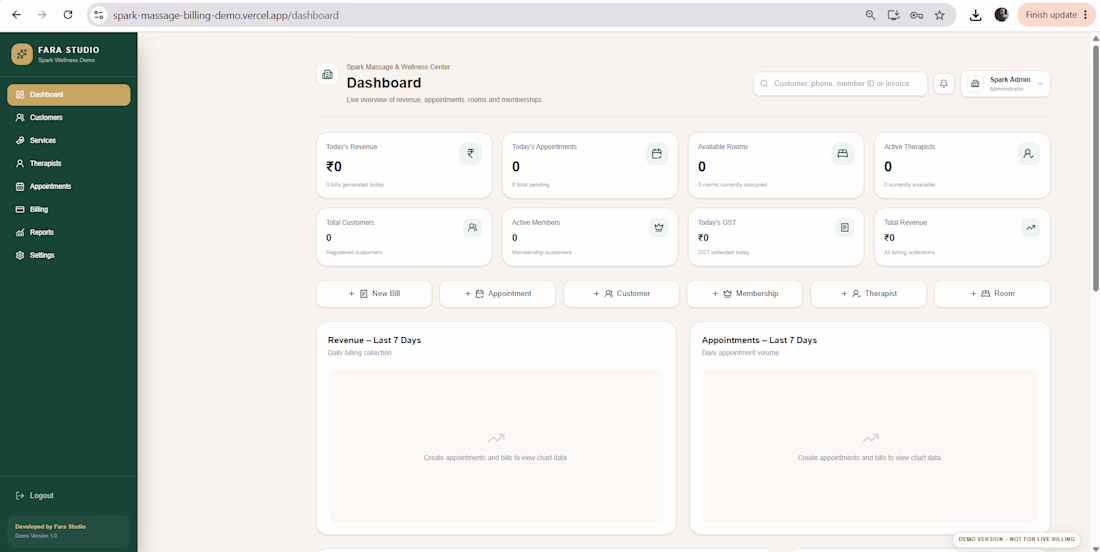This screenshot has height=552, width=1100.
Task: Click the "Appointments – Last 7 Days" heading
Action: [x=759, y=340]
